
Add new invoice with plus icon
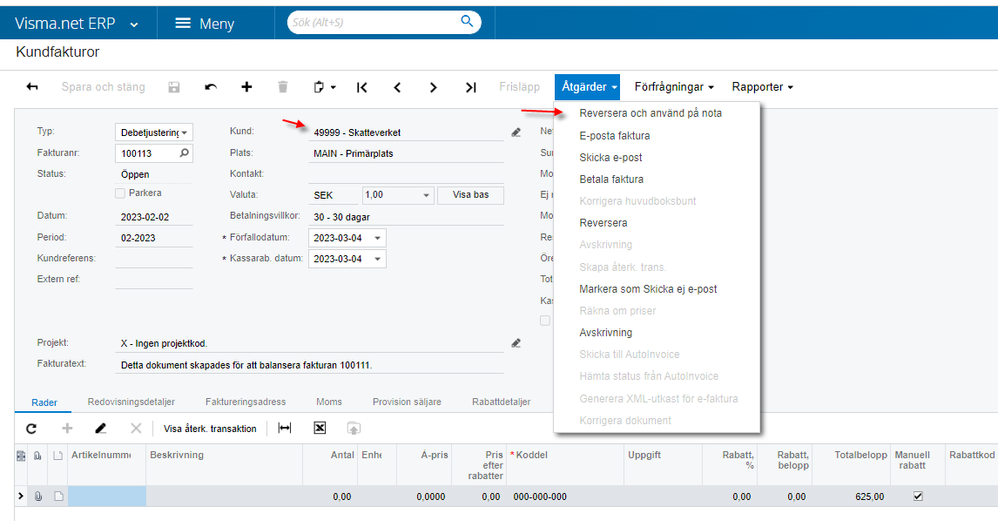tap(247, 87)
